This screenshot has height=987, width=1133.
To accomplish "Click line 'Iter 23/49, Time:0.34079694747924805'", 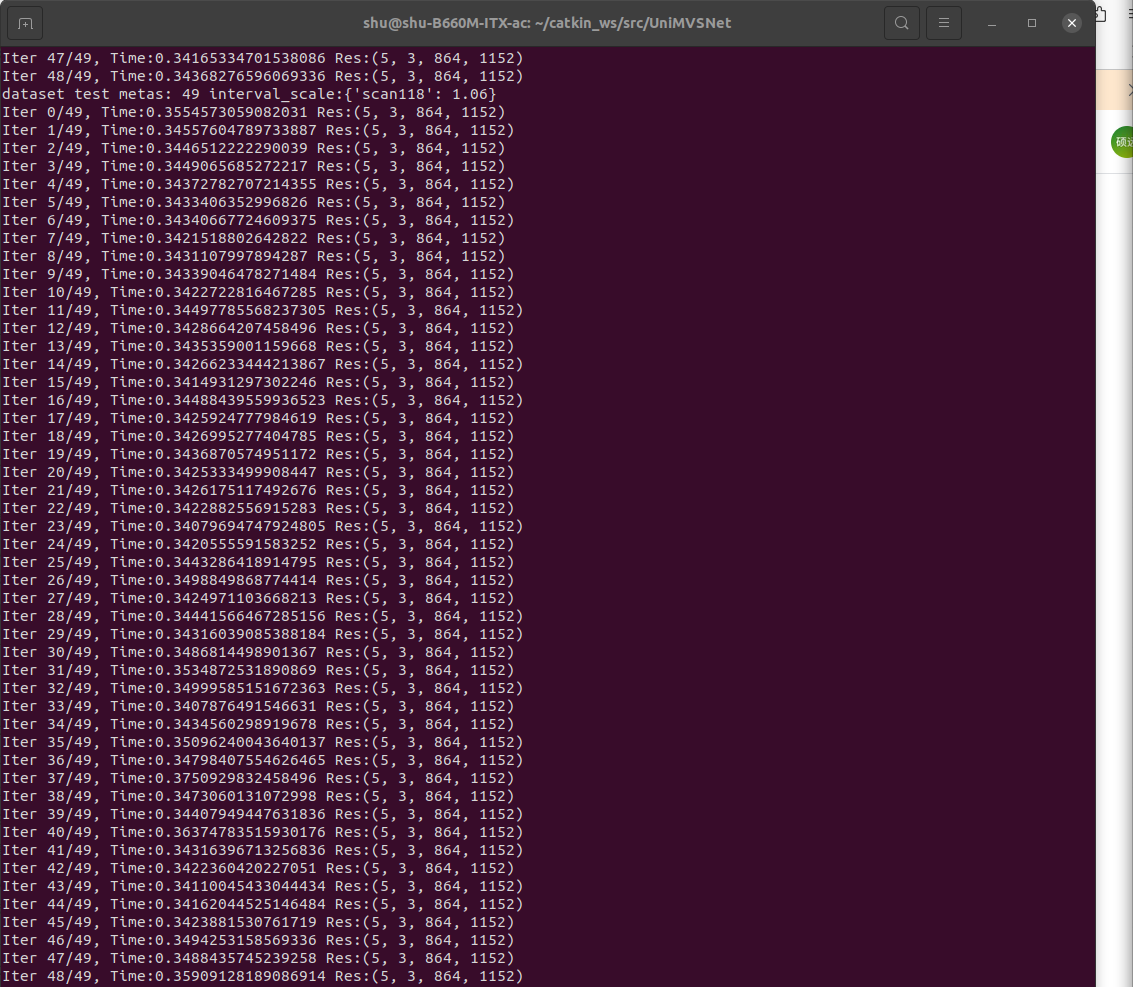I will pos(262,526).
